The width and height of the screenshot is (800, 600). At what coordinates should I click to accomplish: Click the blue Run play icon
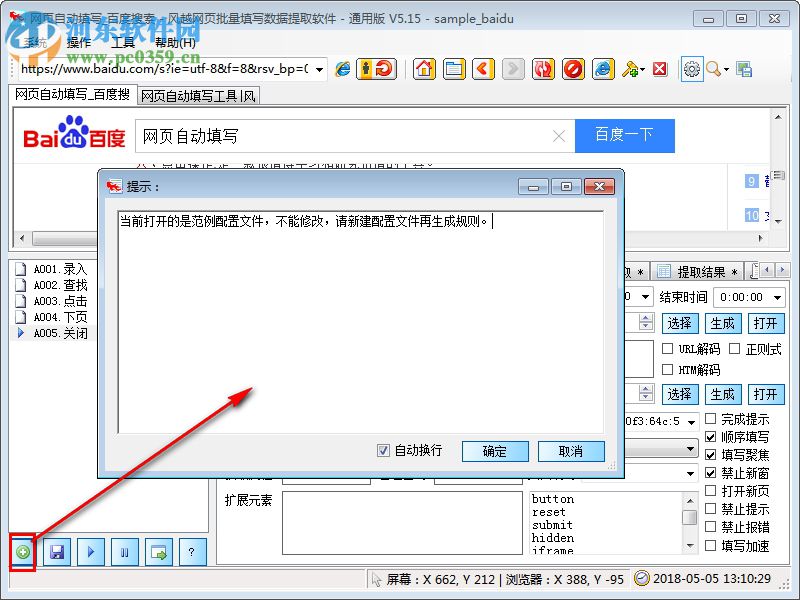(91, 551)
